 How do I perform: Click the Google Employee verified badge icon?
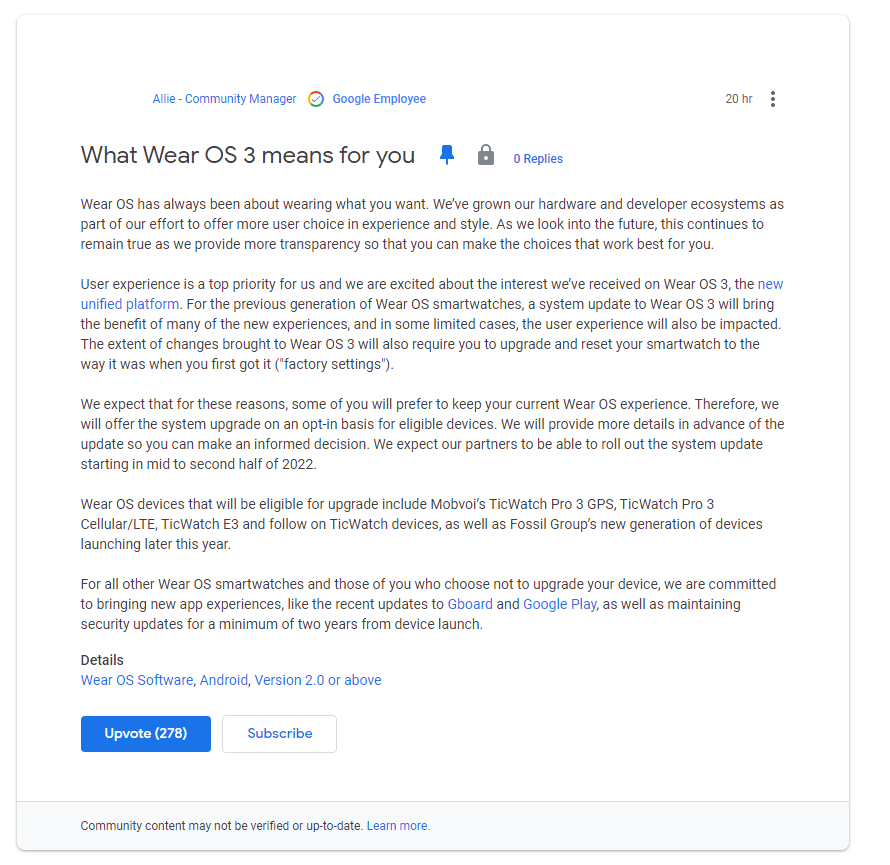point(316,99)
